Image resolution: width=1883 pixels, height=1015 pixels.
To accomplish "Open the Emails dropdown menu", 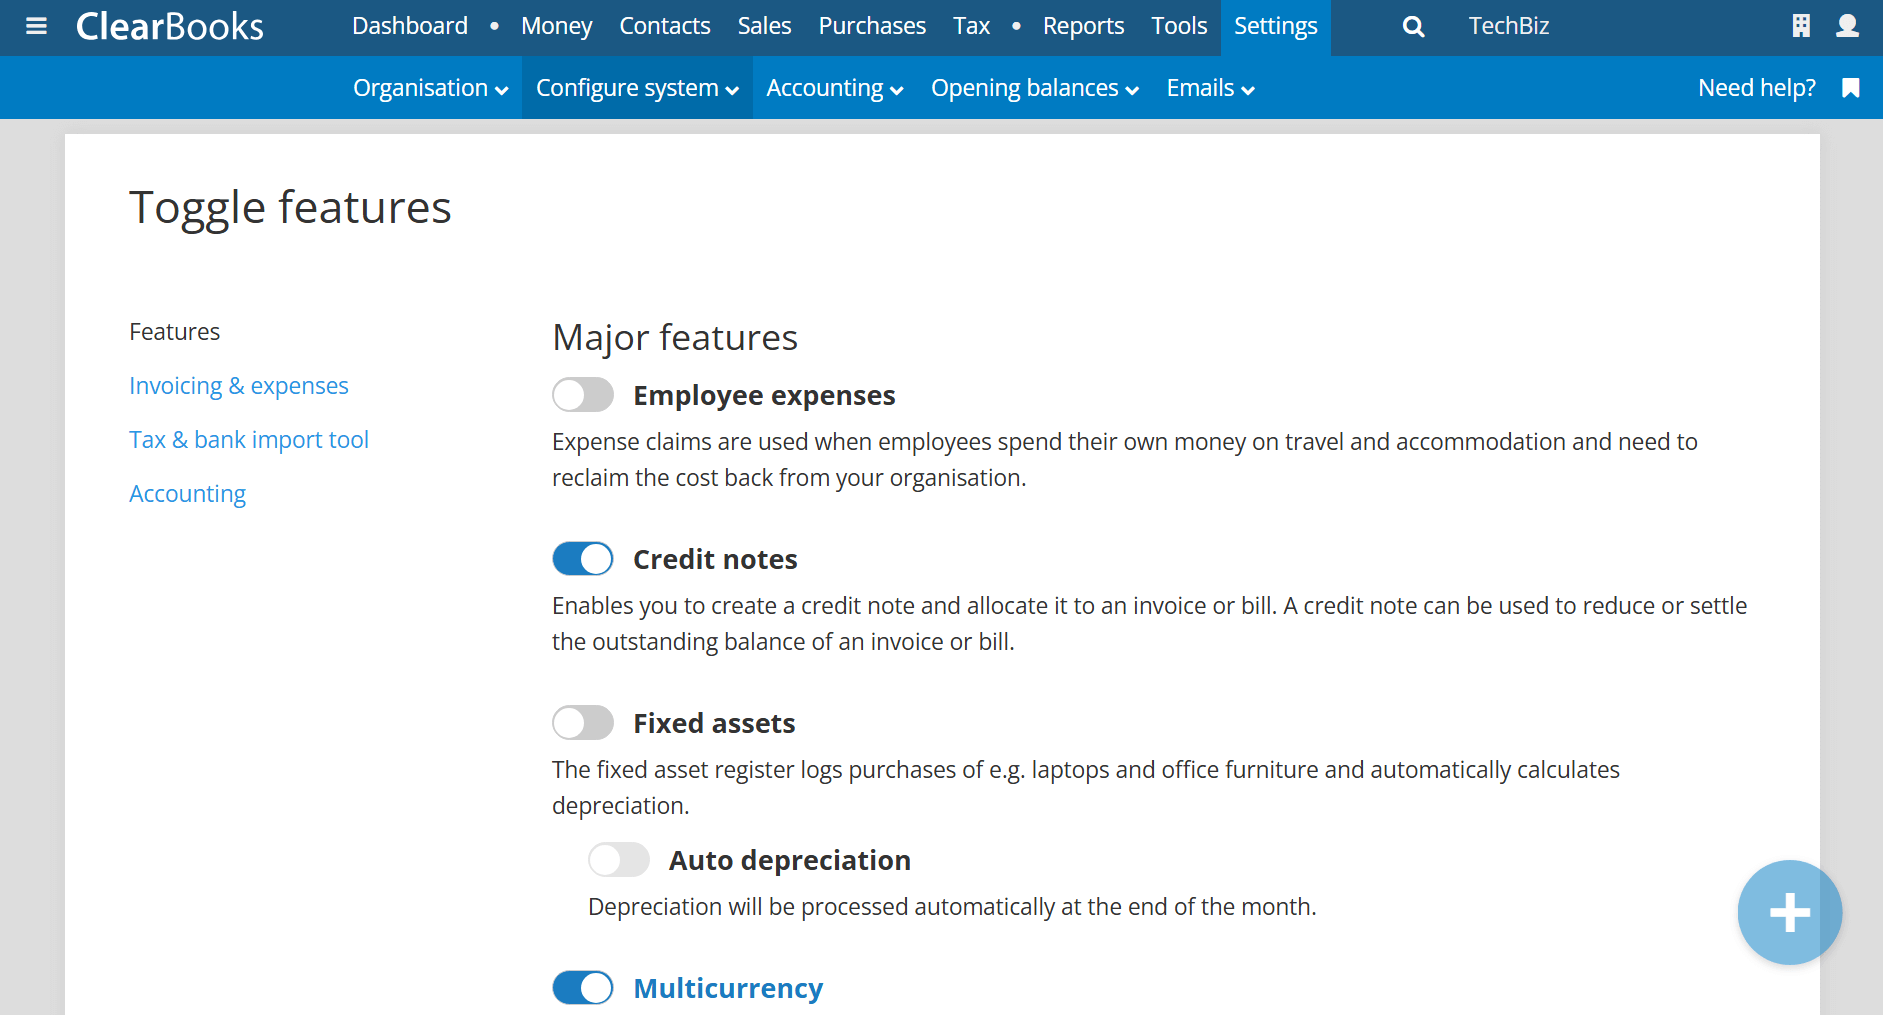I will pyautogui.click(x=1210, y=88).
